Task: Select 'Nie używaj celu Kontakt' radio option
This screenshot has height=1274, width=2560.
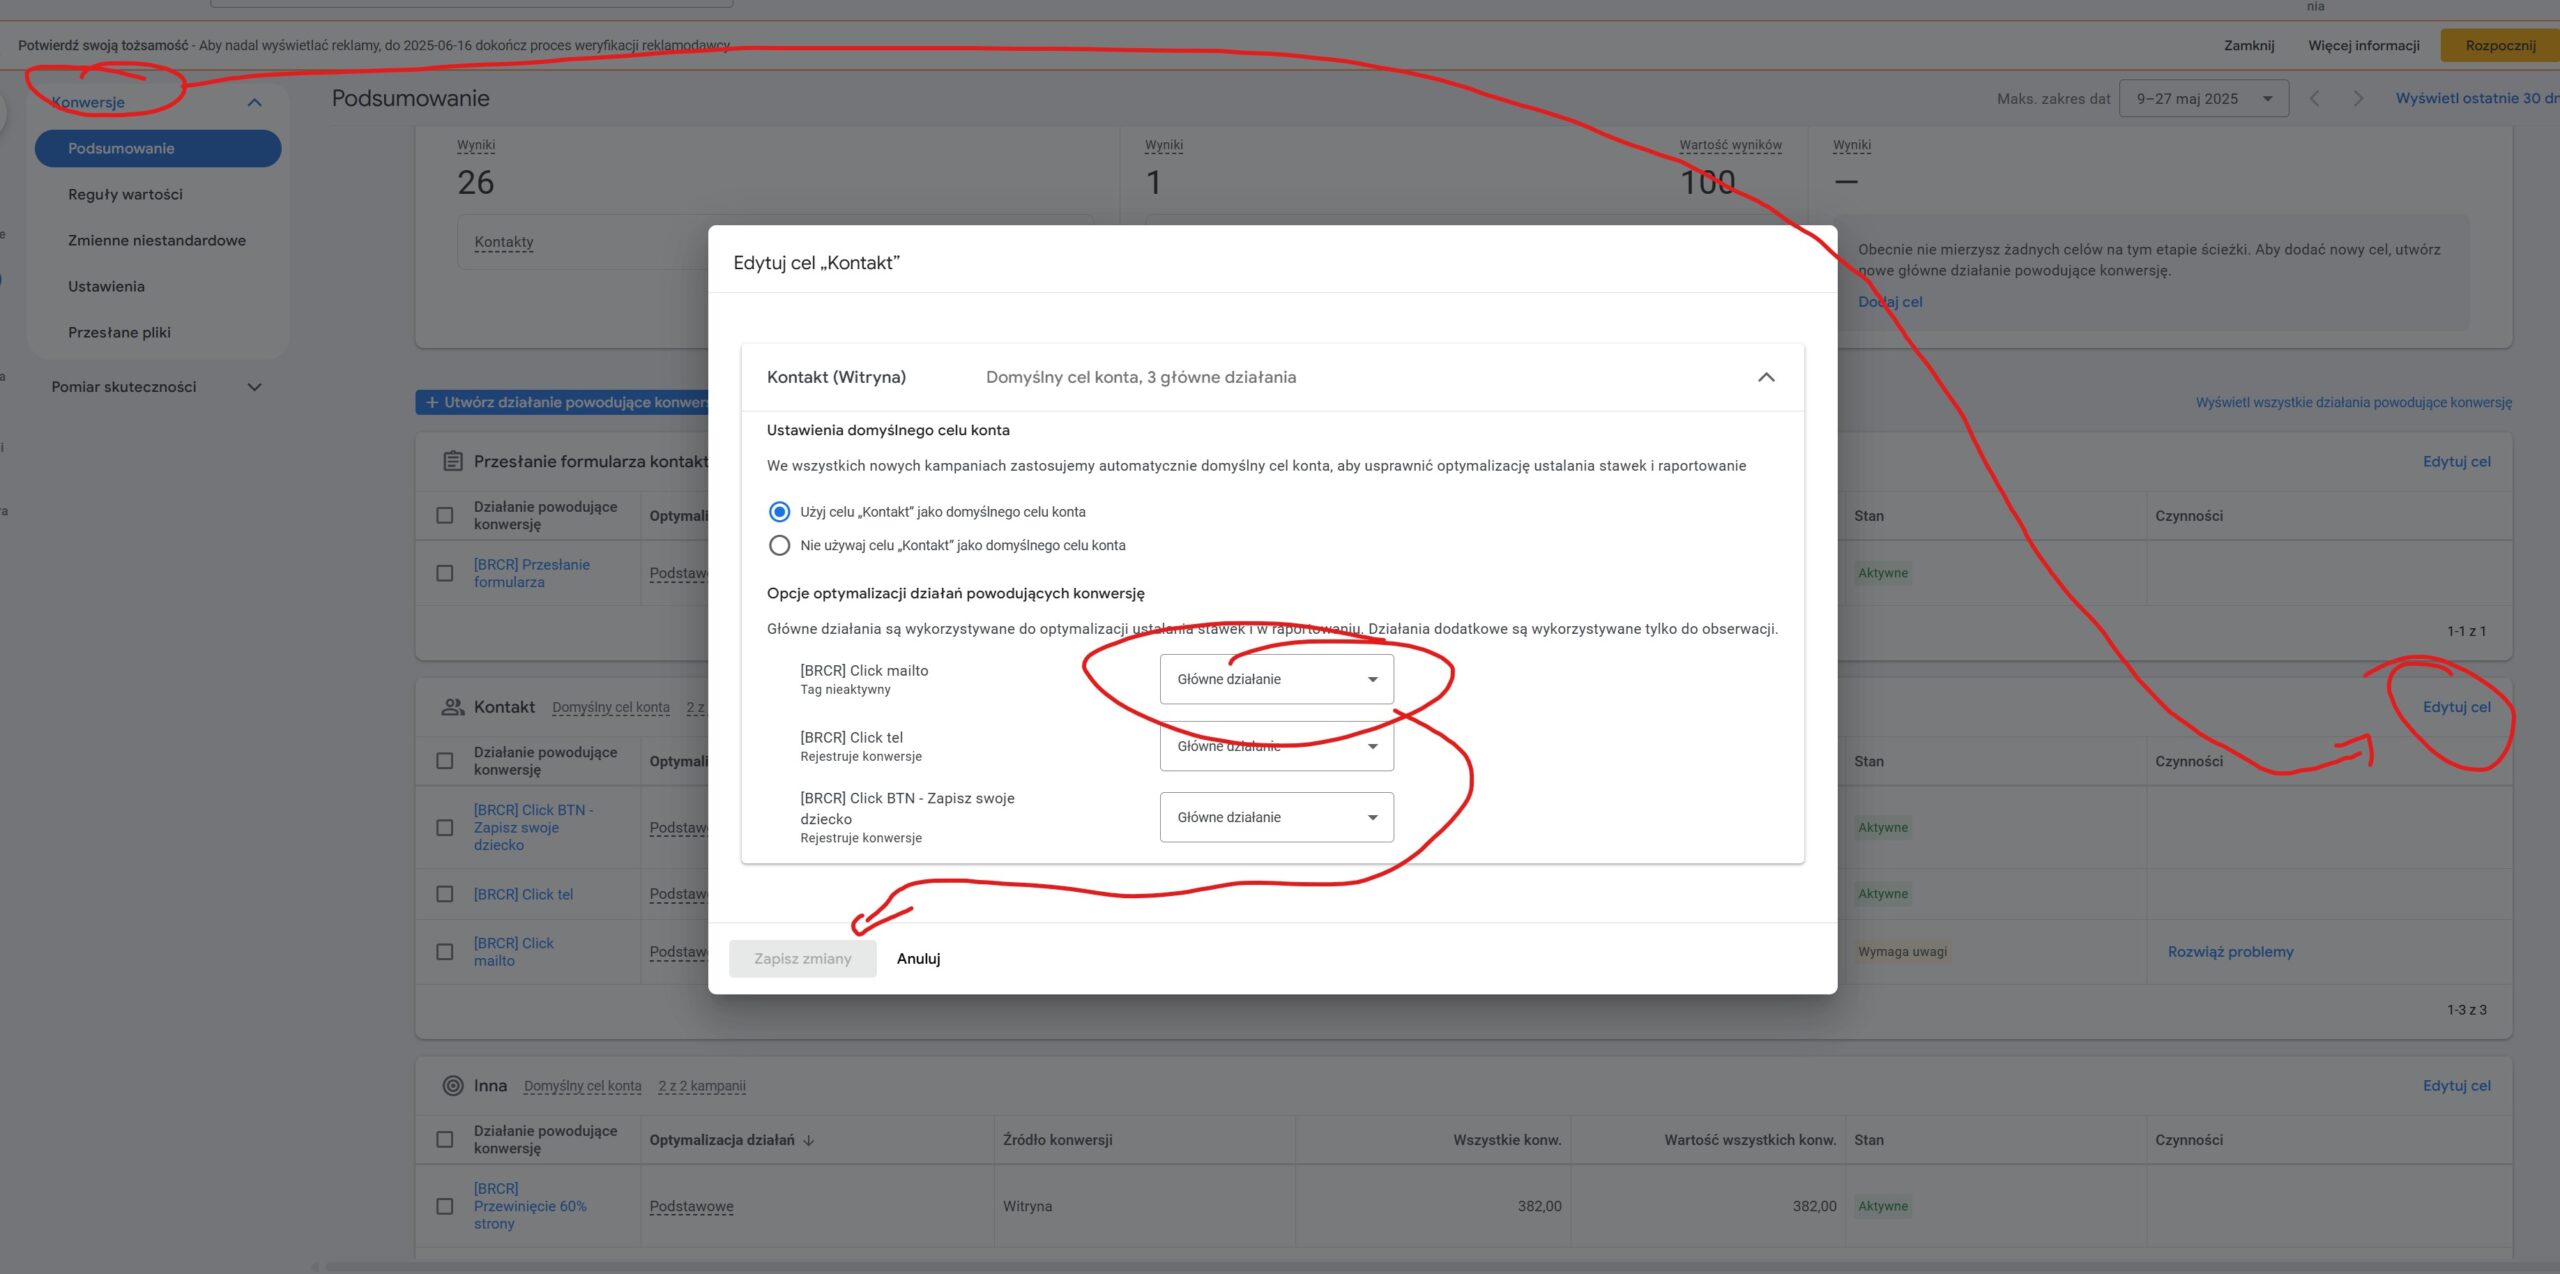Action: tap(779, 545)
